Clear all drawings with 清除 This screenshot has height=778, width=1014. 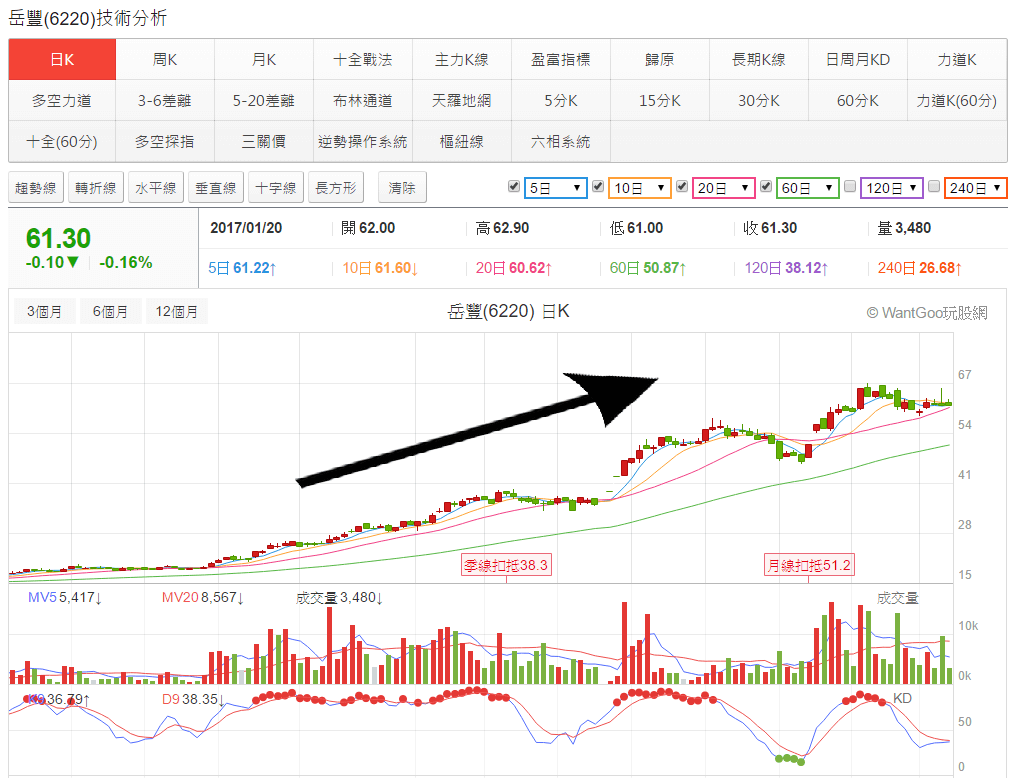[x=401, y=187]
